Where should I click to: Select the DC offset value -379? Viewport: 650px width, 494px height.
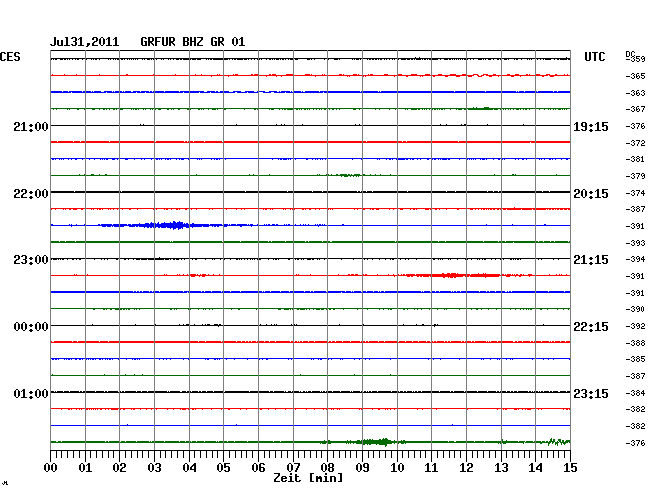tap(635, 176)
